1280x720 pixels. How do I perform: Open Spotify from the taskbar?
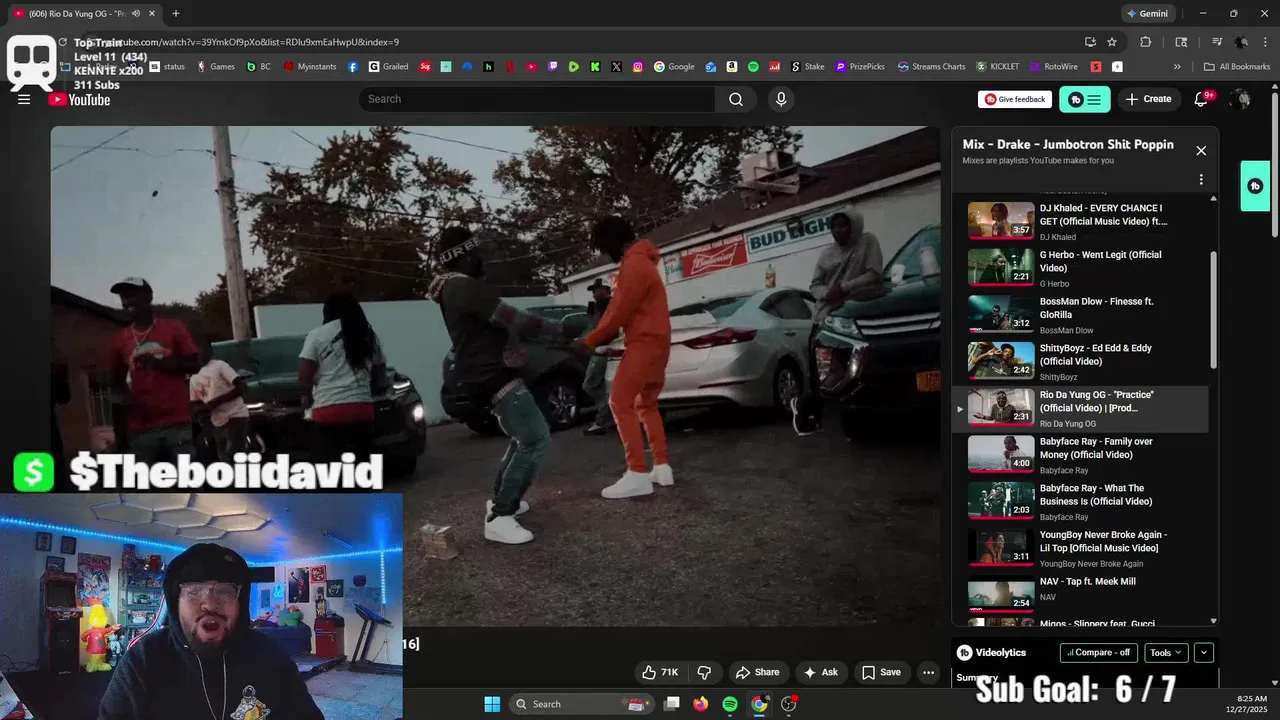(x=730, y=704)
